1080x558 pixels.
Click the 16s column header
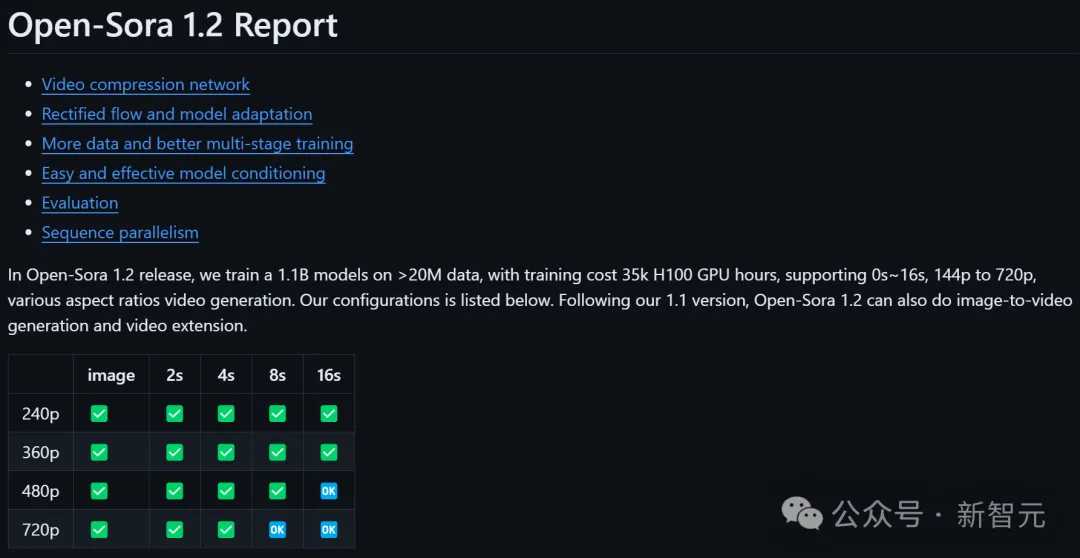click(x=329, y=375)
